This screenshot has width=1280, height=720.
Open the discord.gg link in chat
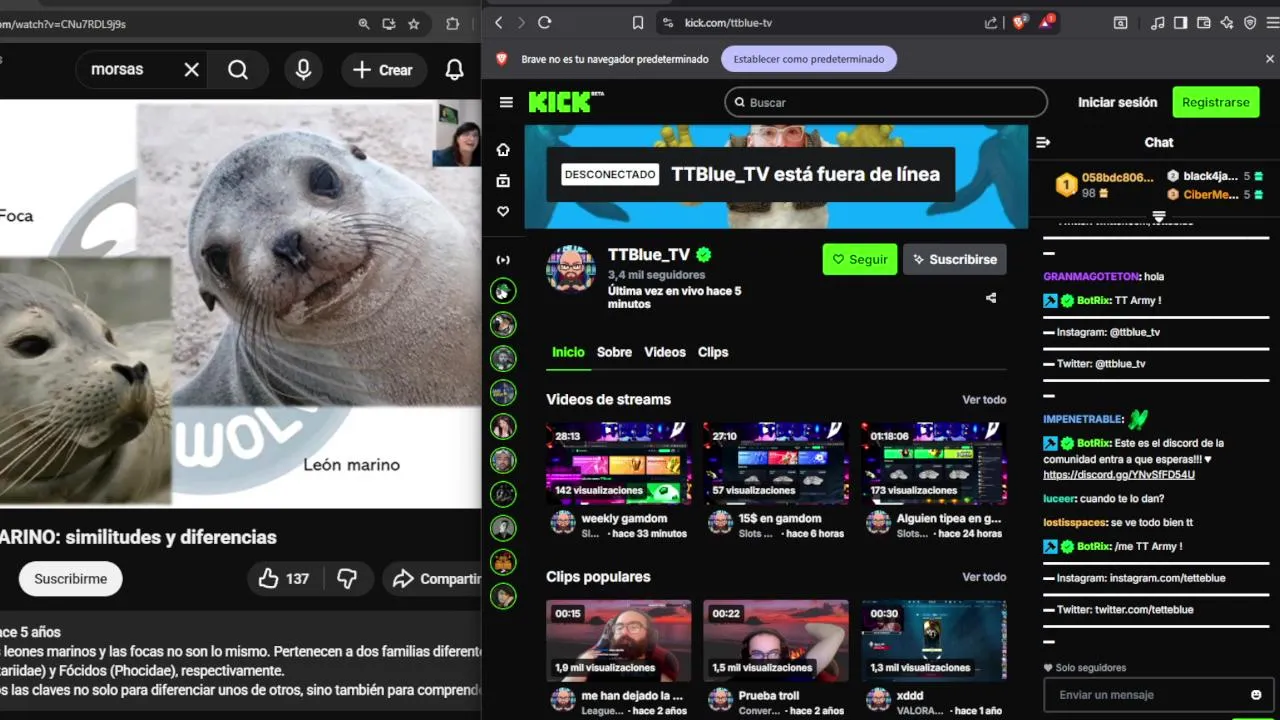tap(1119, 475)
